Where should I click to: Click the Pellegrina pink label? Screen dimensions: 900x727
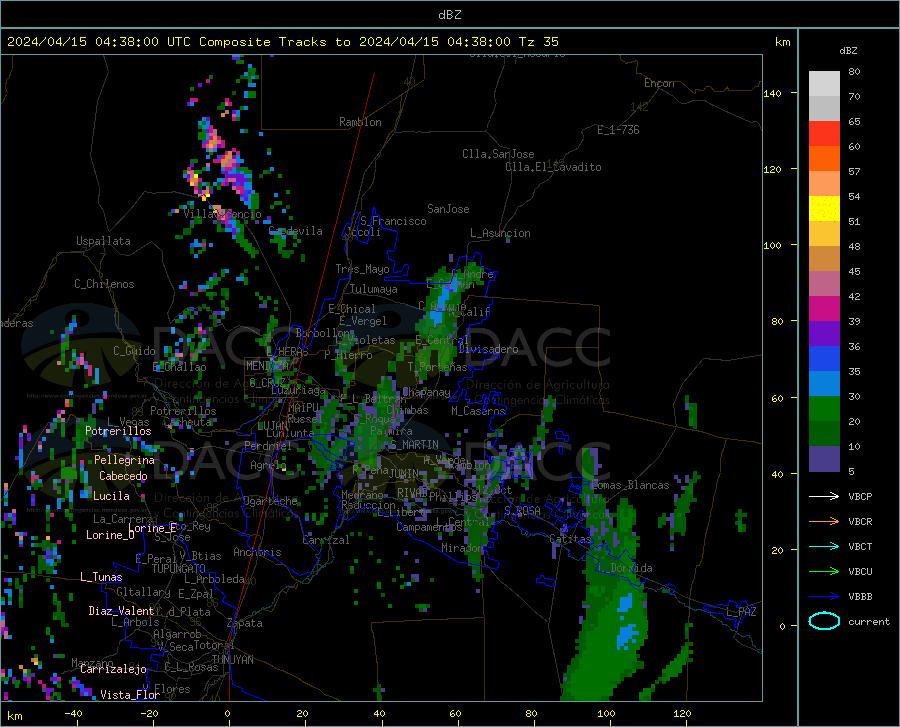click(125, 460)
